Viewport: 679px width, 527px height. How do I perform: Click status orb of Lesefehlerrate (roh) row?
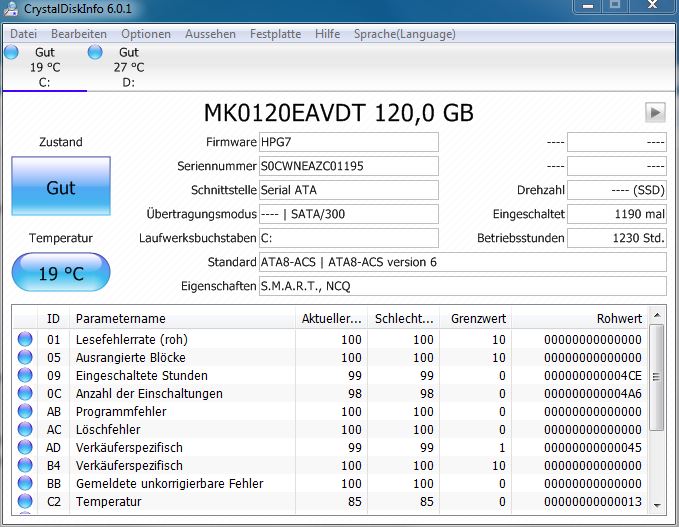[x=25, y=339]
